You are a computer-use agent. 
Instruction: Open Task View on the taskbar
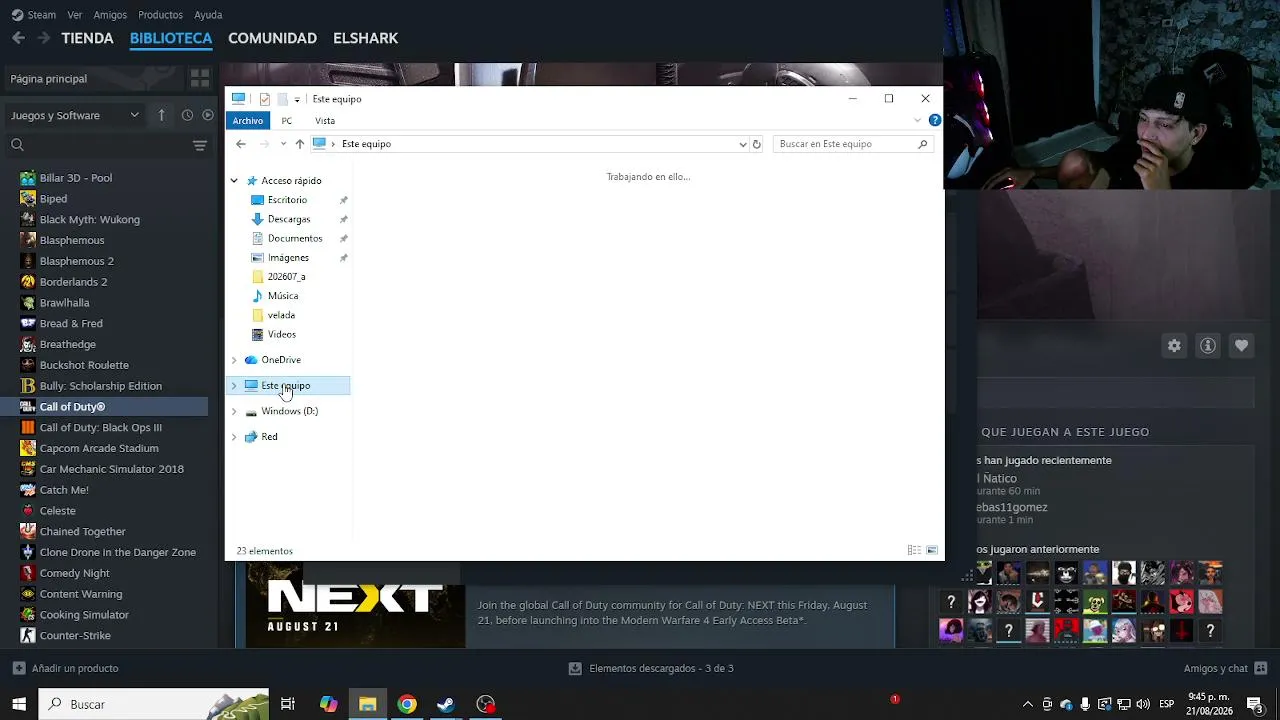pos(288,704)
